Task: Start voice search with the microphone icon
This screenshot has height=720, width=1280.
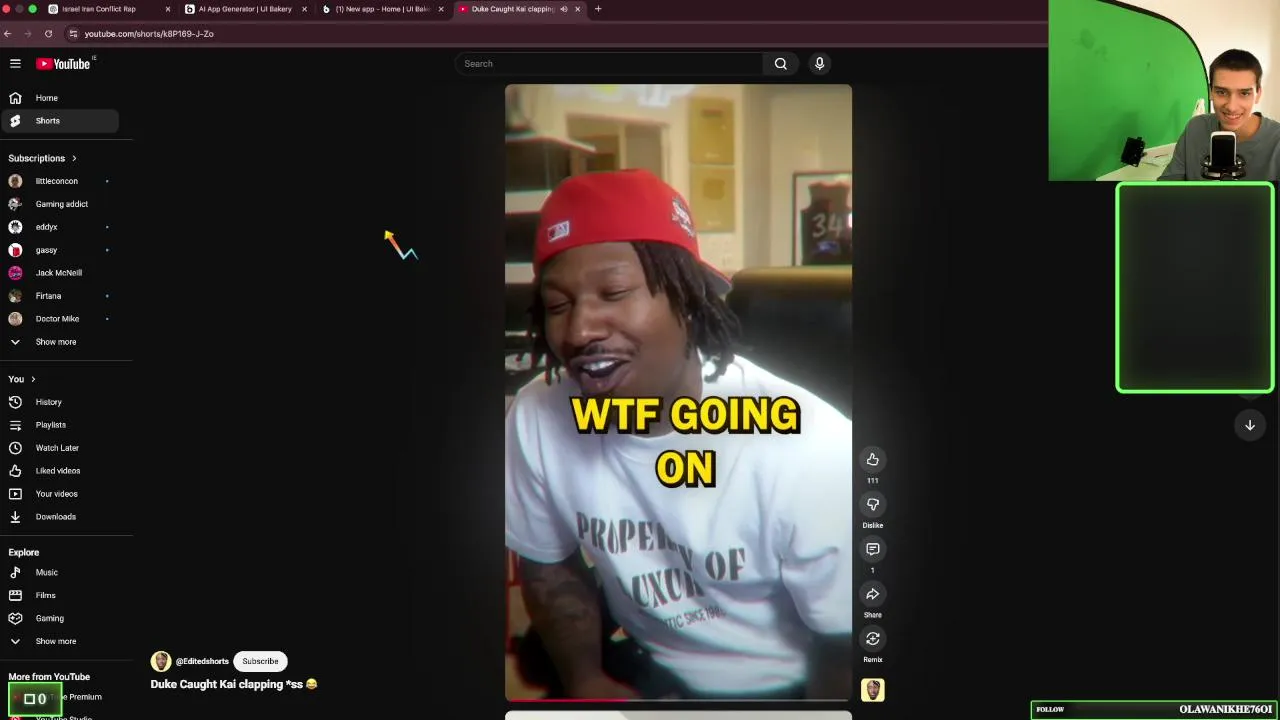Action: 819,64
